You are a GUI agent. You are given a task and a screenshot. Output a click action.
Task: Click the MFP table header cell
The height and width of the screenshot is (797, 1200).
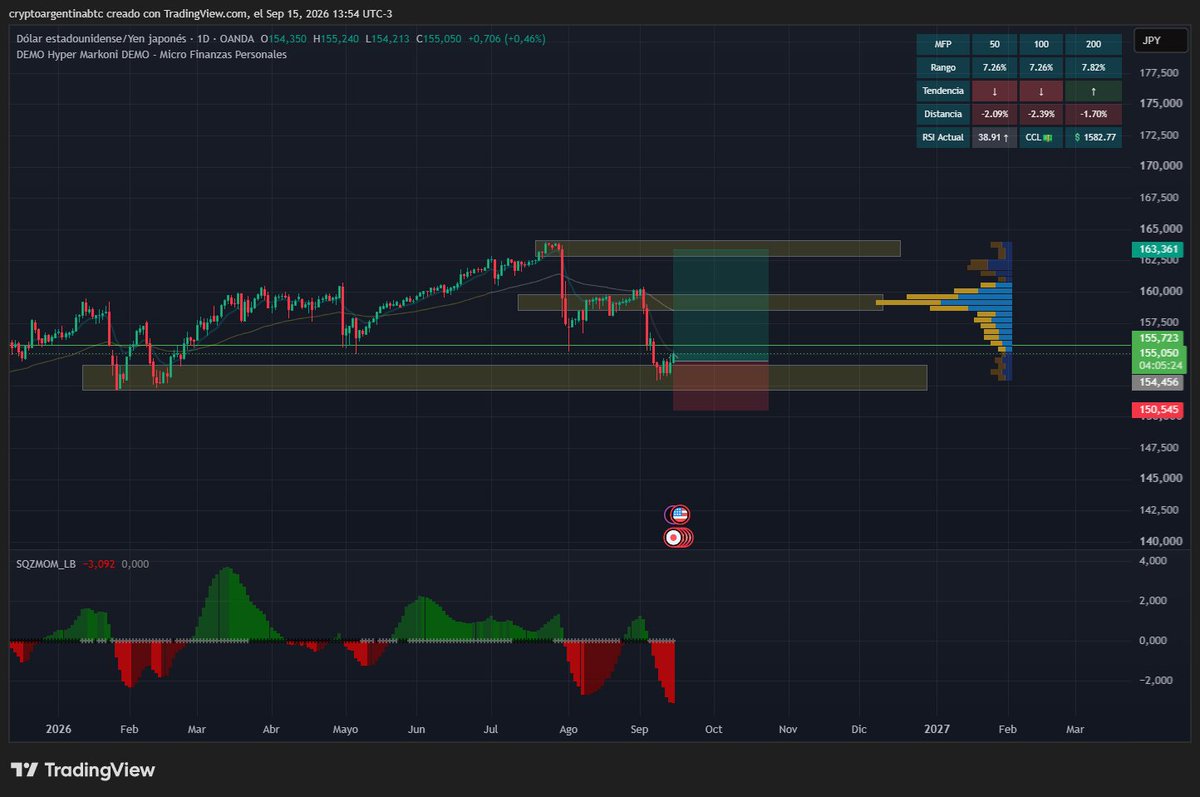tap(942, 44)
